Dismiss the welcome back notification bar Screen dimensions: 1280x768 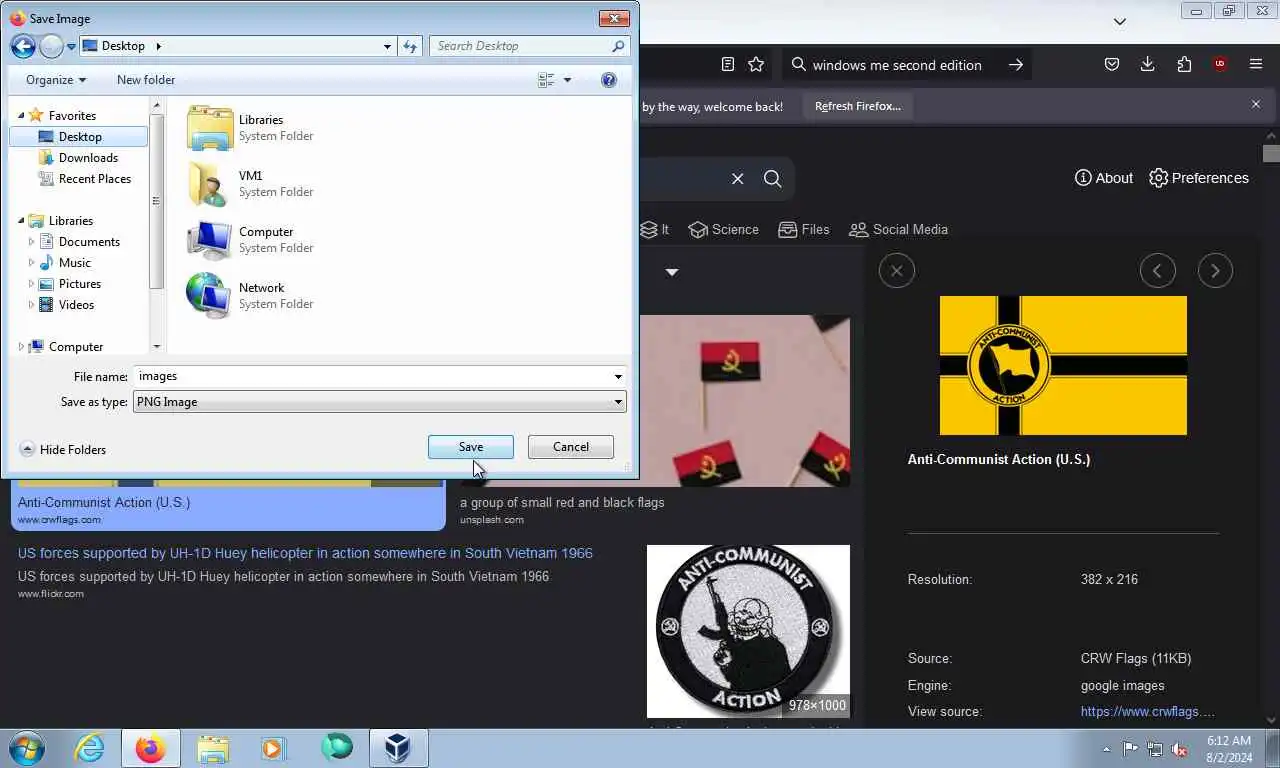[1256, 104]
